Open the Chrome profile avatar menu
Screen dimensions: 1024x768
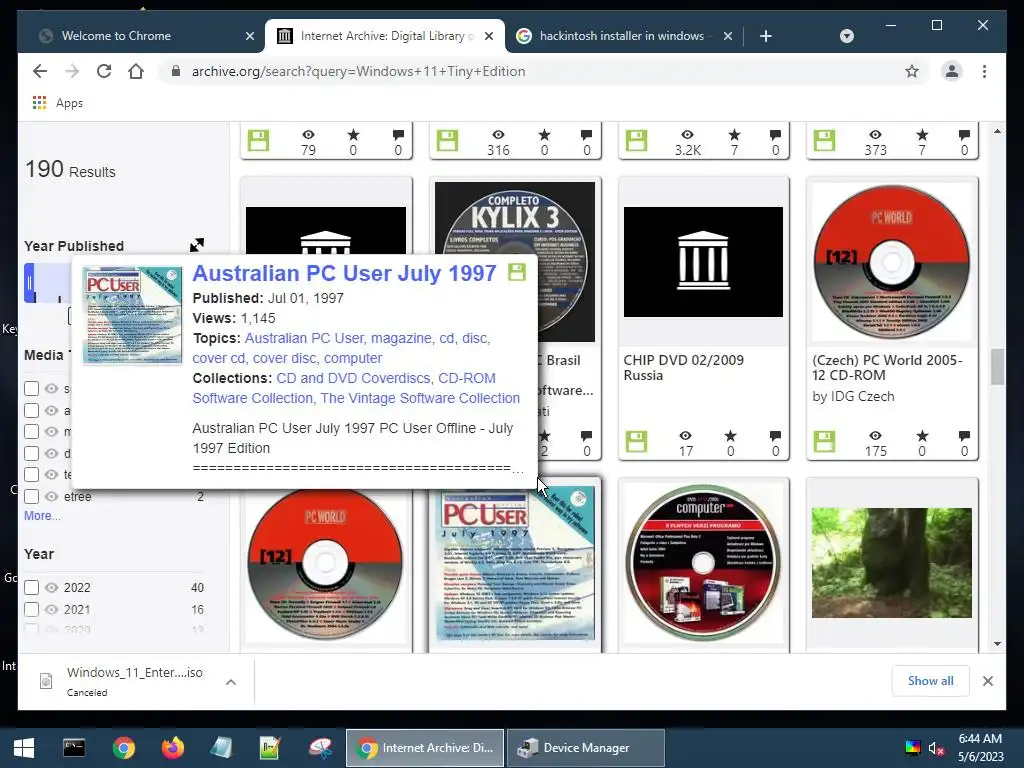[x=952, y=71]
